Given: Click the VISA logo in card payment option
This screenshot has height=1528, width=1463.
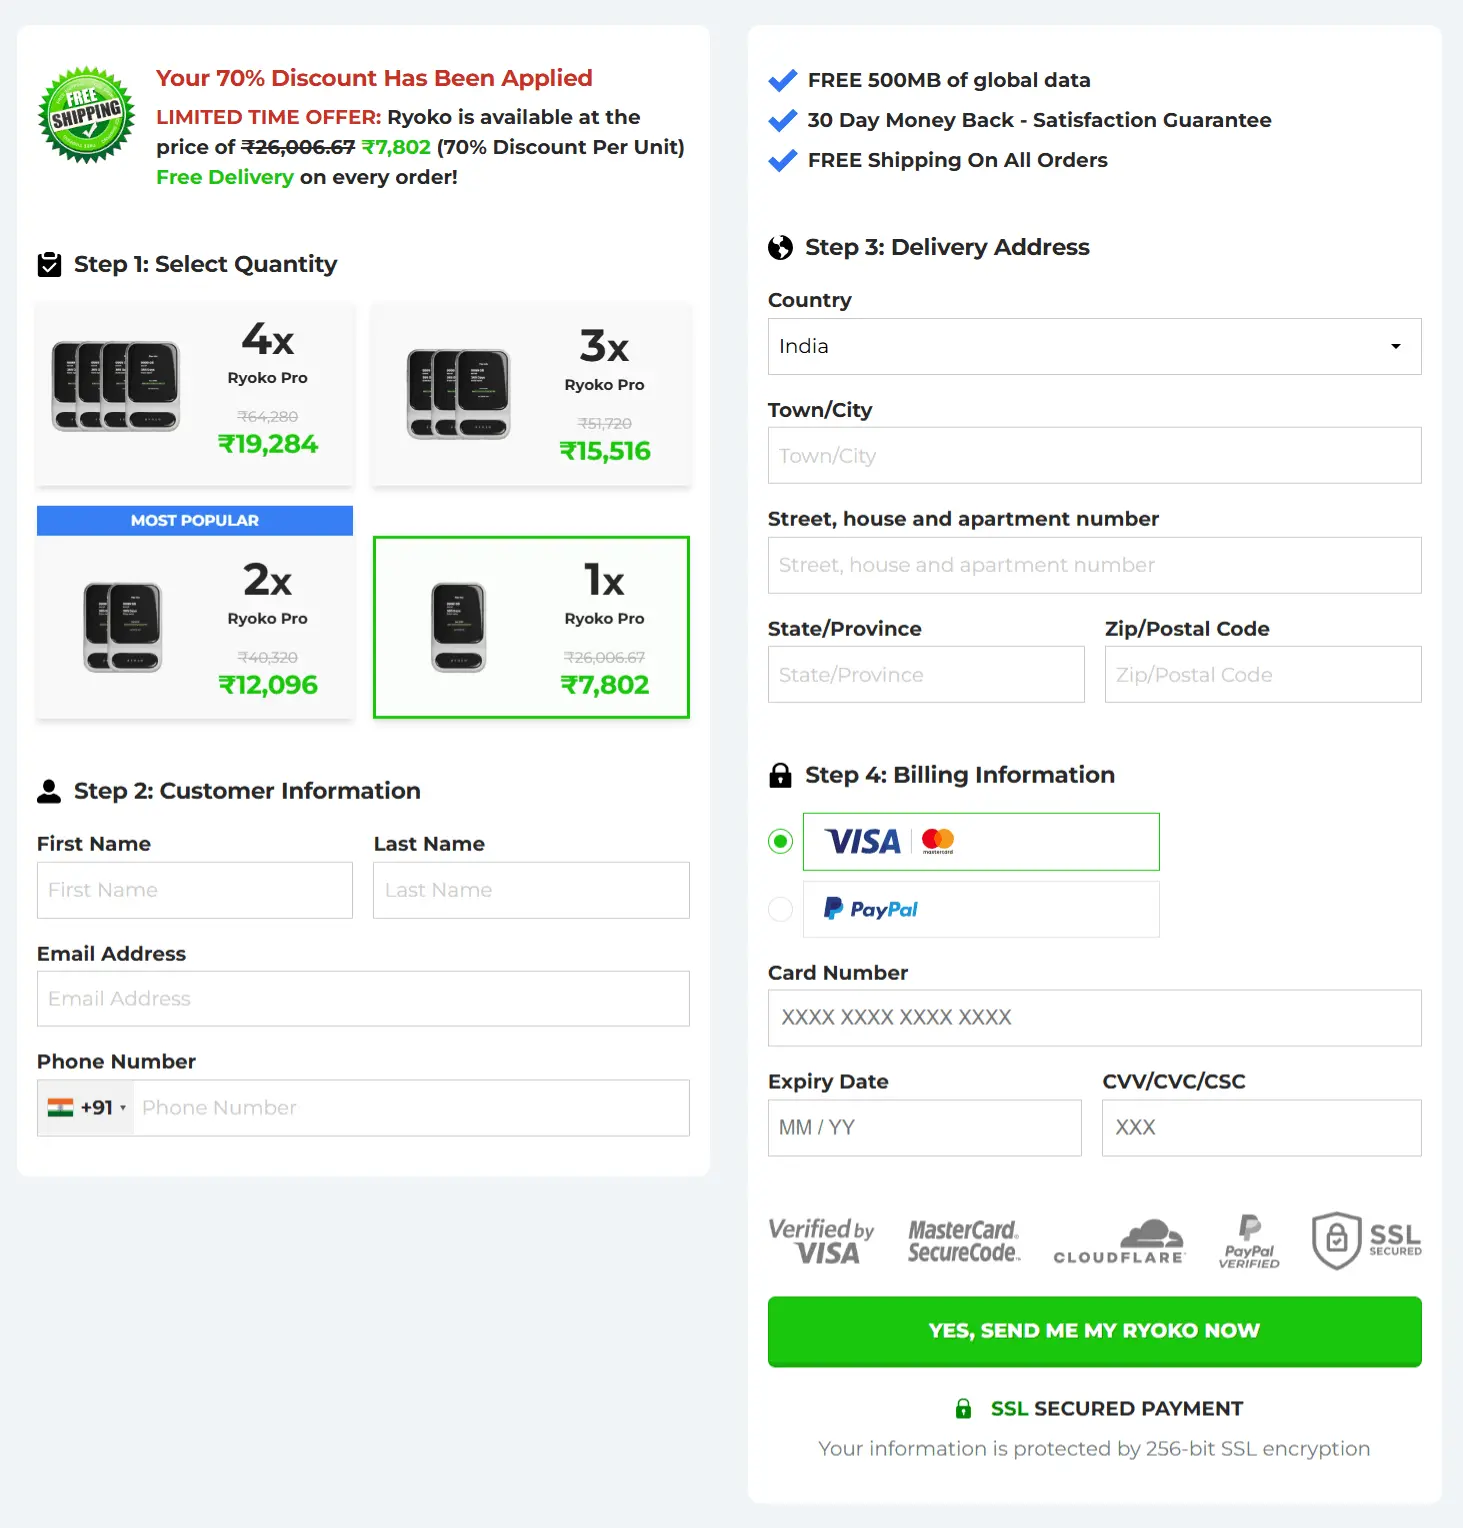Looking at the screenshot, I should [x=863, y=842].
